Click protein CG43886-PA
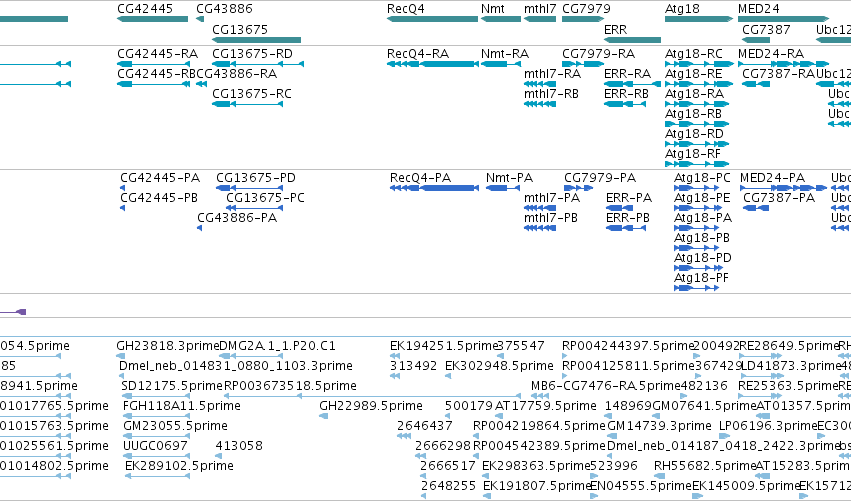 pos(237,218)
